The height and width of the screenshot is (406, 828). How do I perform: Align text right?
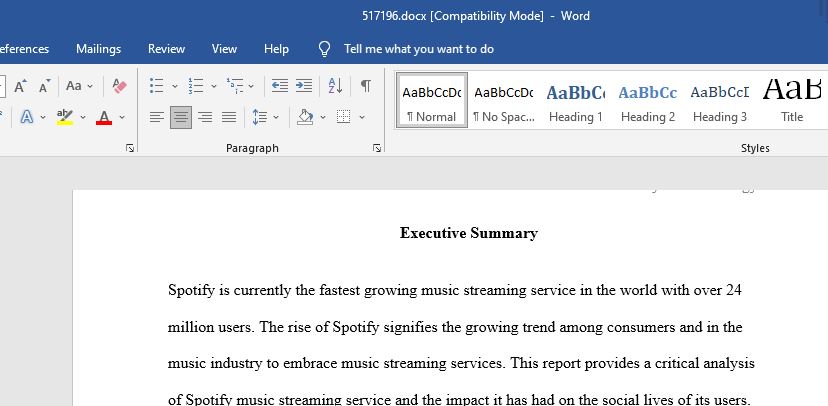click(205, 117)
